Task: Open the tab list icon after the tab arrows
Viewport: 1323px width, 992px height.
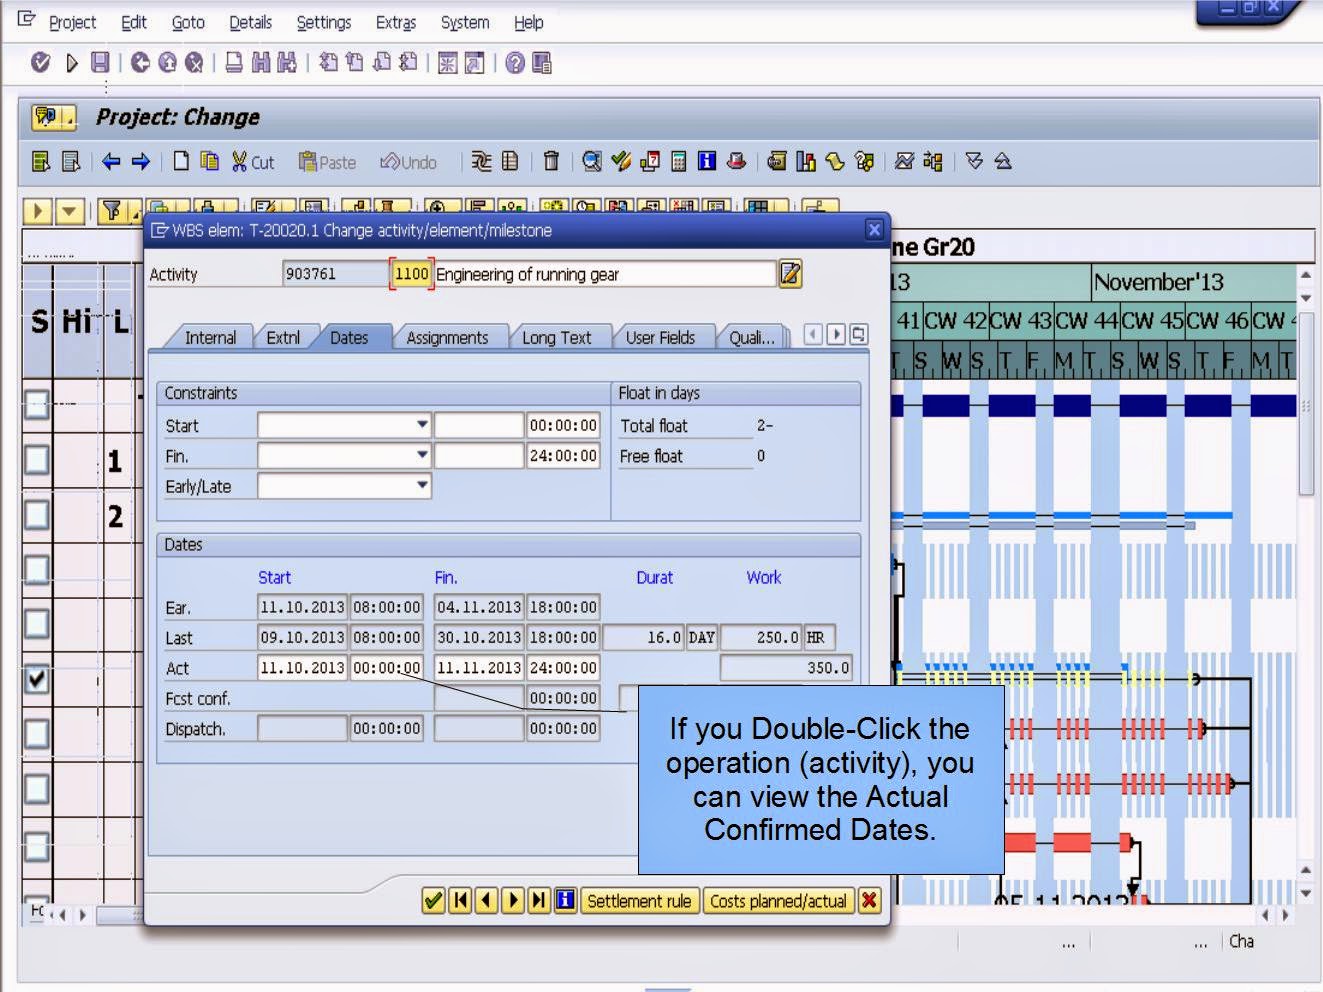Action: (x=859, y=335)
